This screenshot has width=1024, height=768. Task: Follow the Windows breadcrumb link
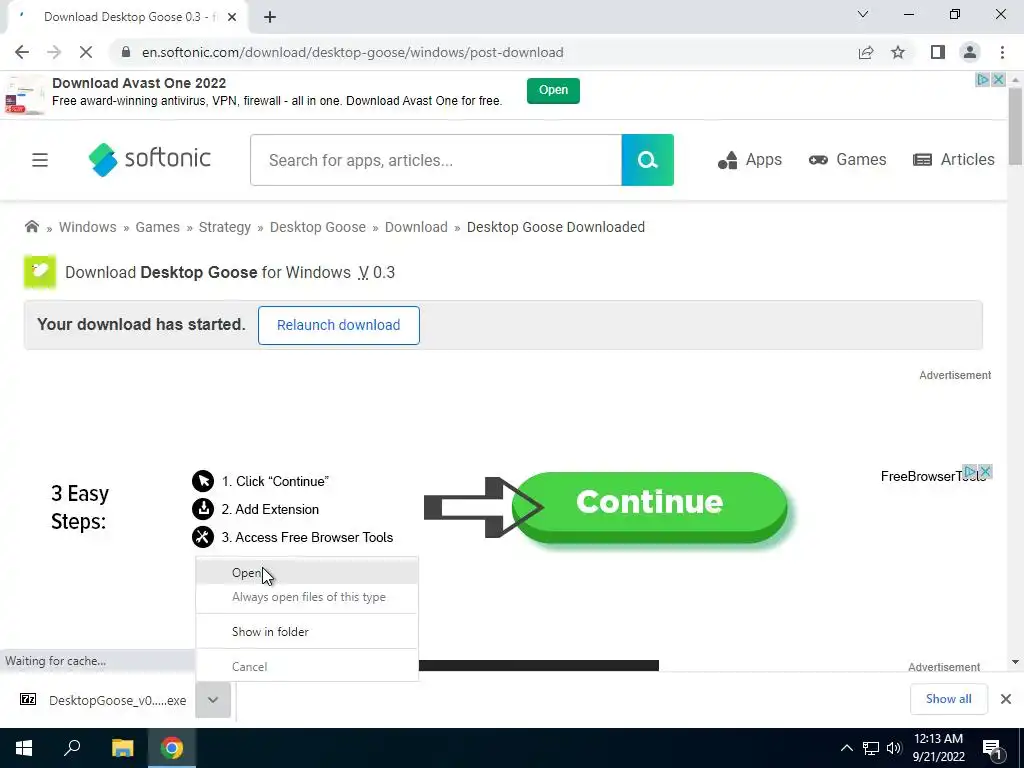88,227
